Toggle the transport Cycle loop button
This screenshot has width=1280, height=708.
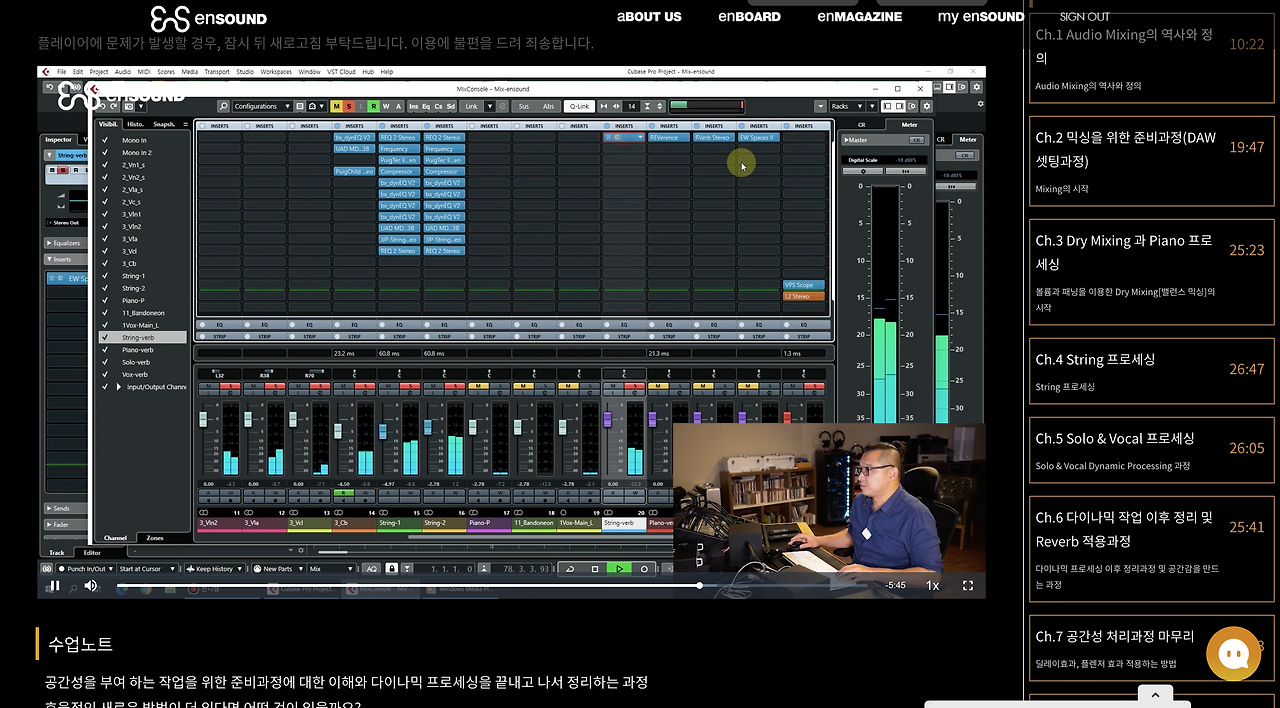coord(570,569)
